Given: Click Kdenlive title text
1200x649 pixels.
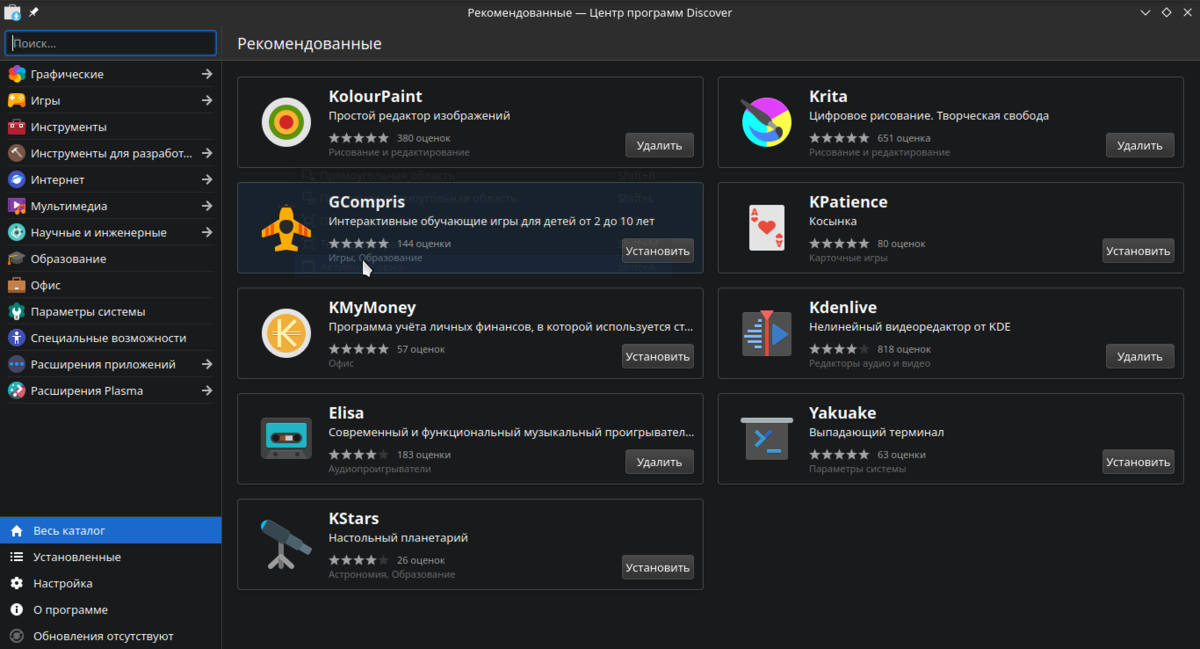Looking at the screenshot, I should coord(843,308).
